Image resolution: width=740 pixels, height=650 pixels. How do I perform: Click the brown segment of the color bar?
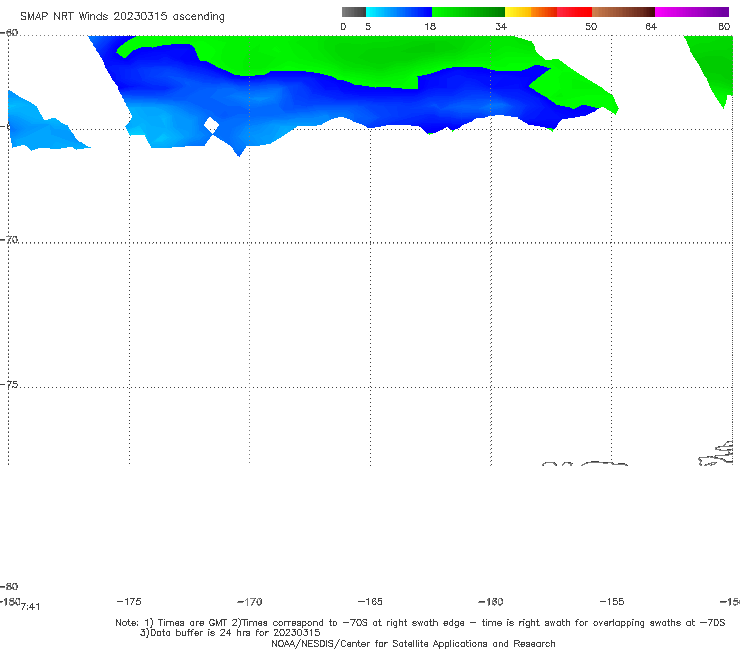click(x=623, y=12)
